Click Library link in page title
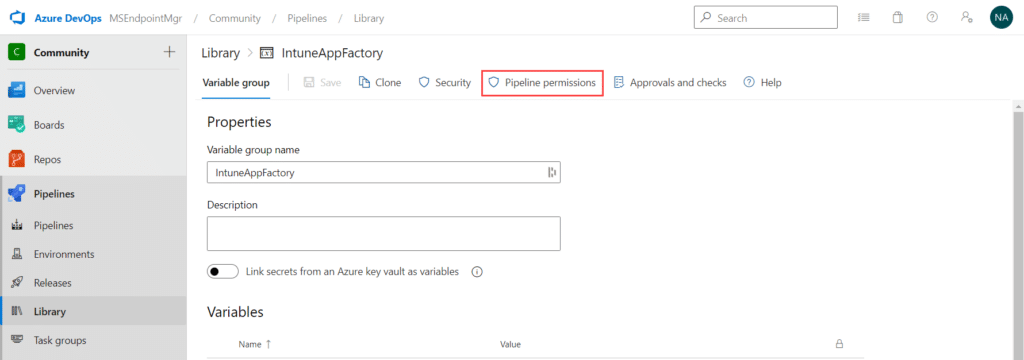Viewport: 1024px width, 360px height. [221, 53]
